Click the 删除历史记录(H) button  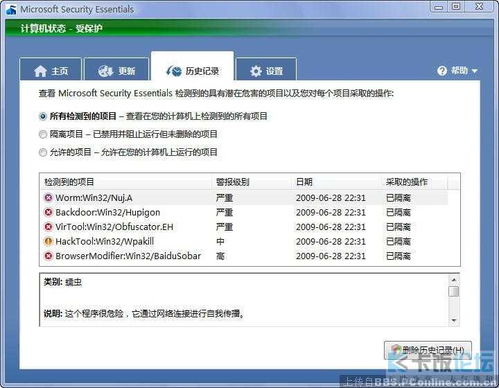point(428,350)
